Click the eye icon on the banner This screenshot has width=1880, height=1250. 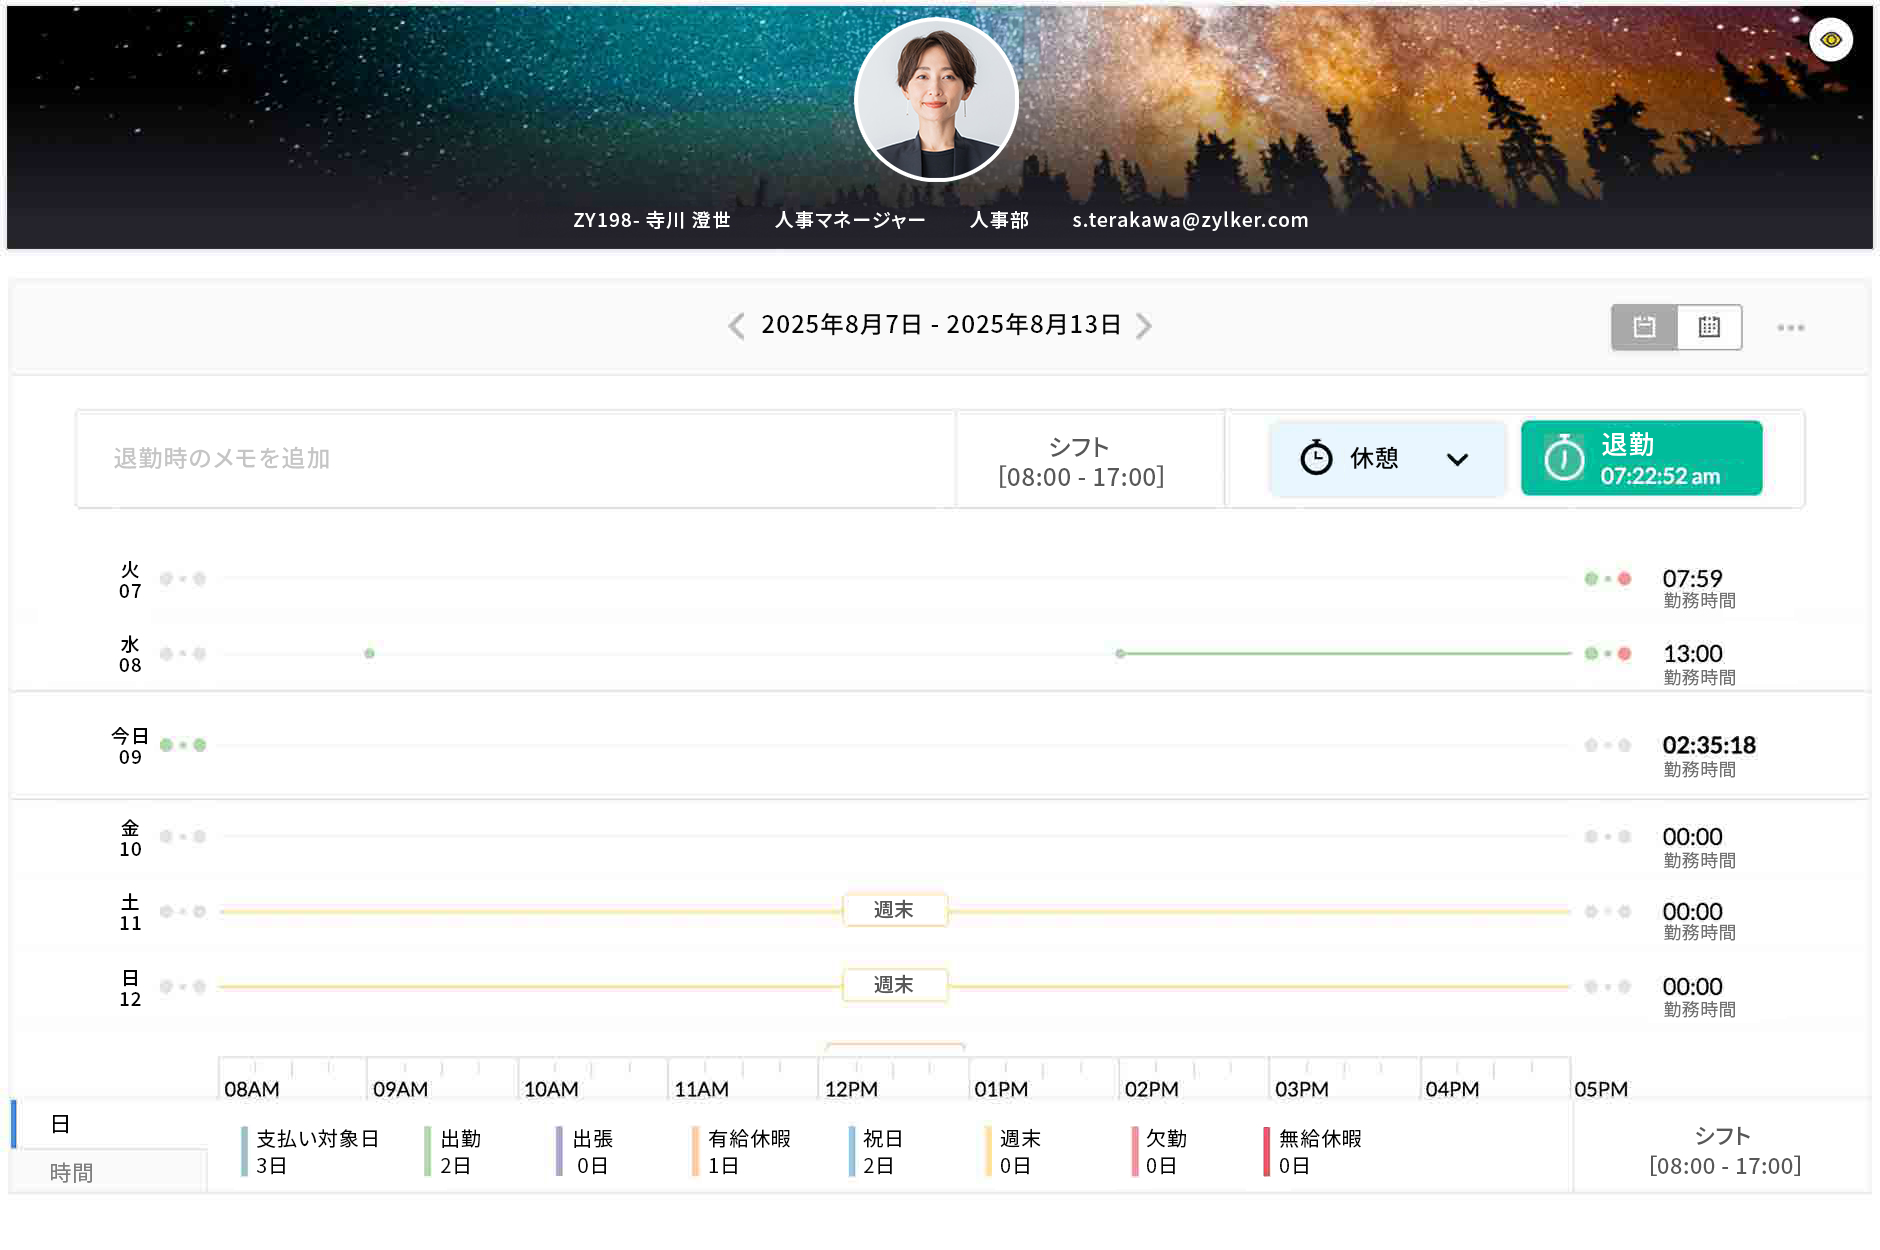coord(1830,40)
